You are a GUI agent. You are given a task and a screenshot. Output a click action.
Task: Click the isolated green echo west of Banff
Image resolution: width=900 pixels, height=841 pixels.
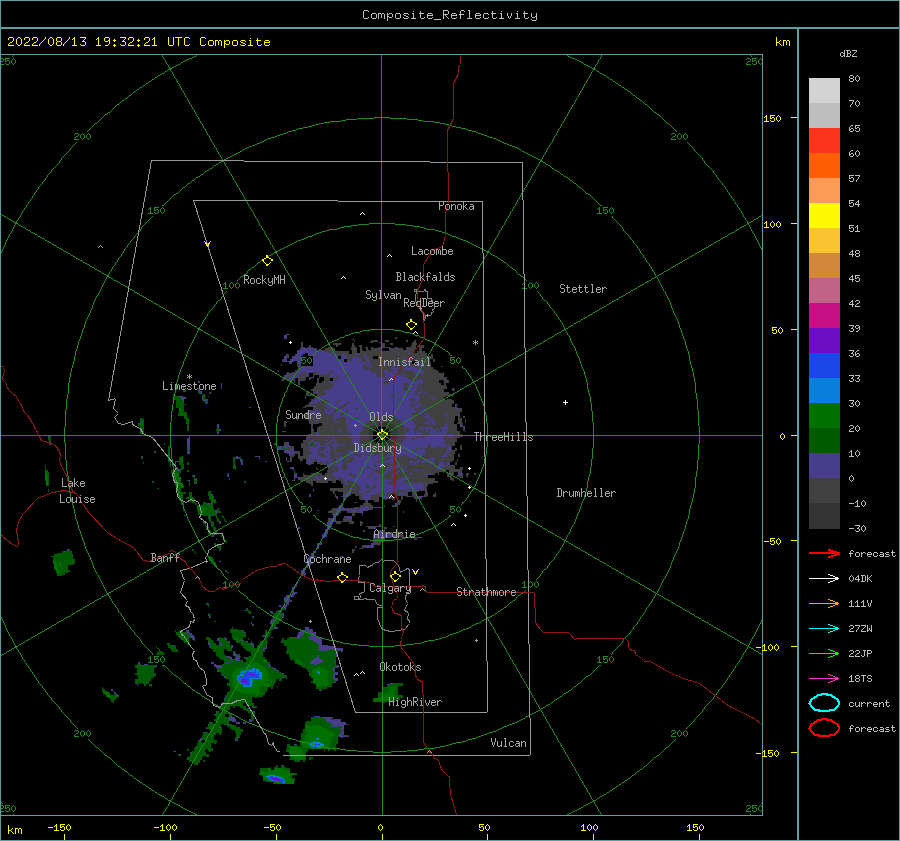(x=63, y=562)
